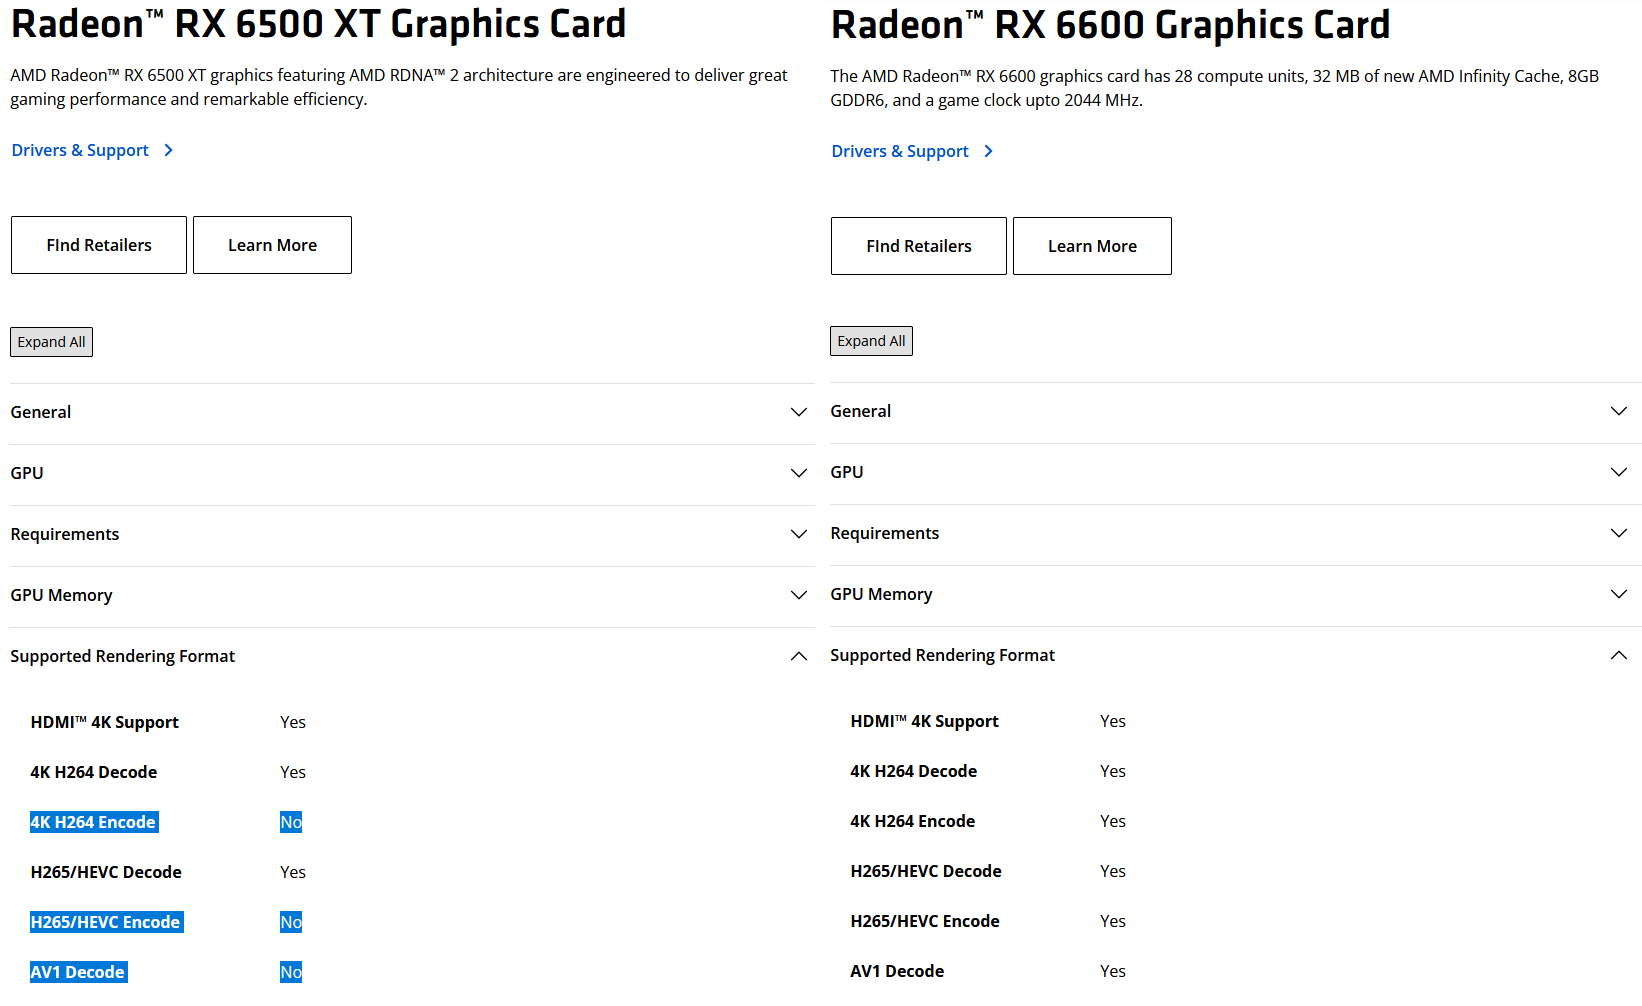Click HDMI 4K Support label under RX 6600
This screenshot has width=1642, height=1006.
(x=925, y=721)
